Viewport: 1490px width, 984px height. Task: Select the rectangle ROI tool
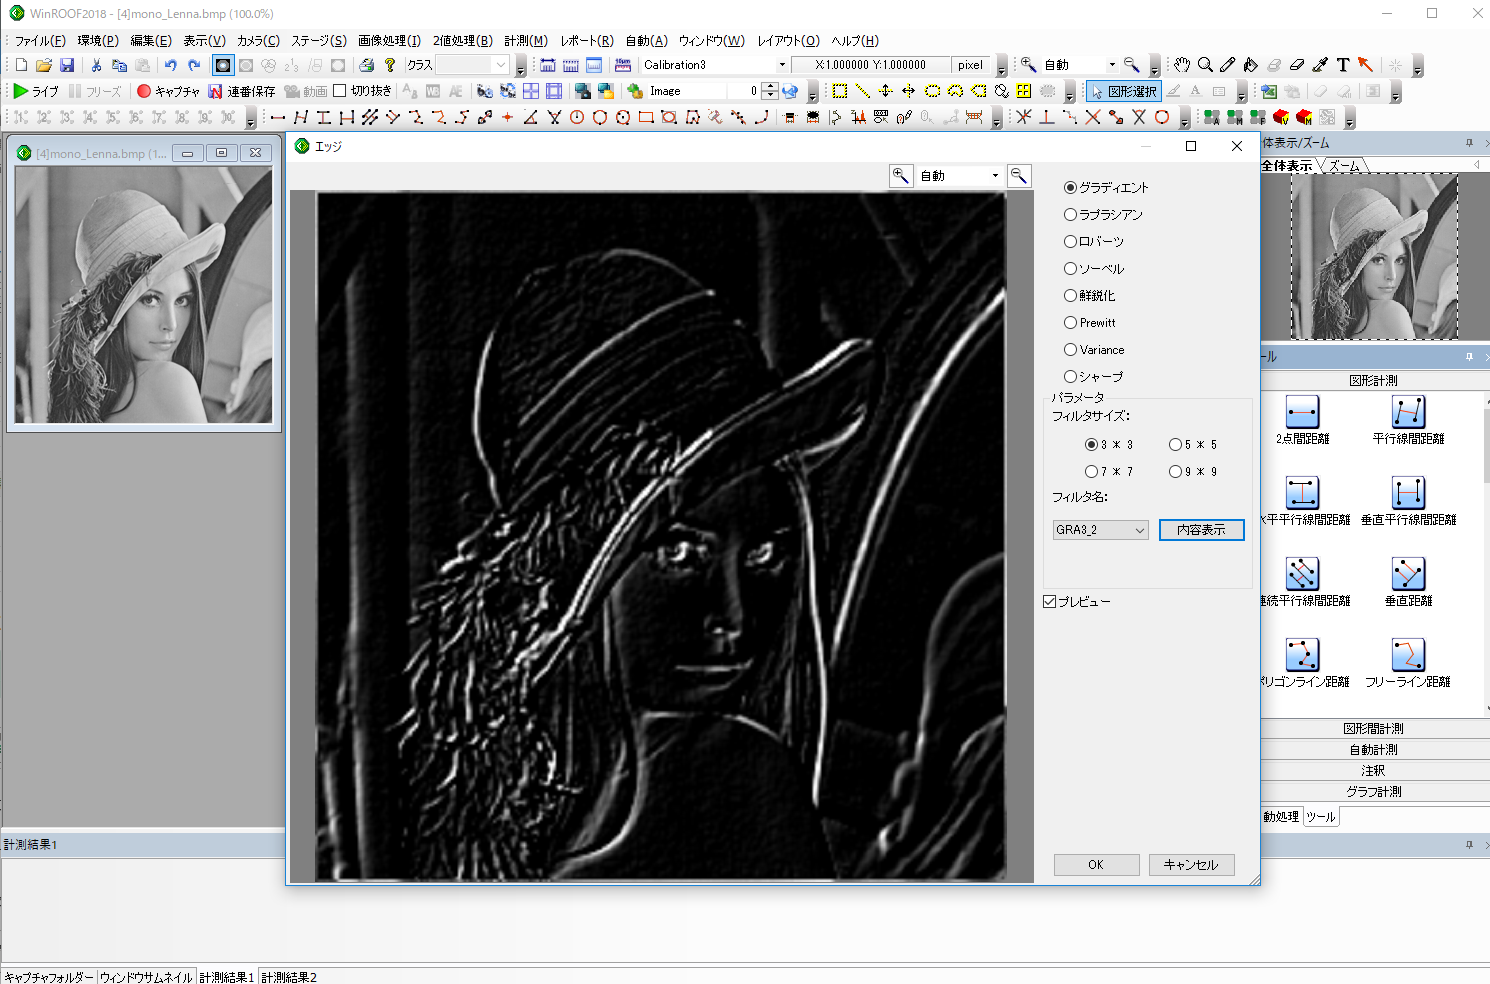[x=840, y=91]
